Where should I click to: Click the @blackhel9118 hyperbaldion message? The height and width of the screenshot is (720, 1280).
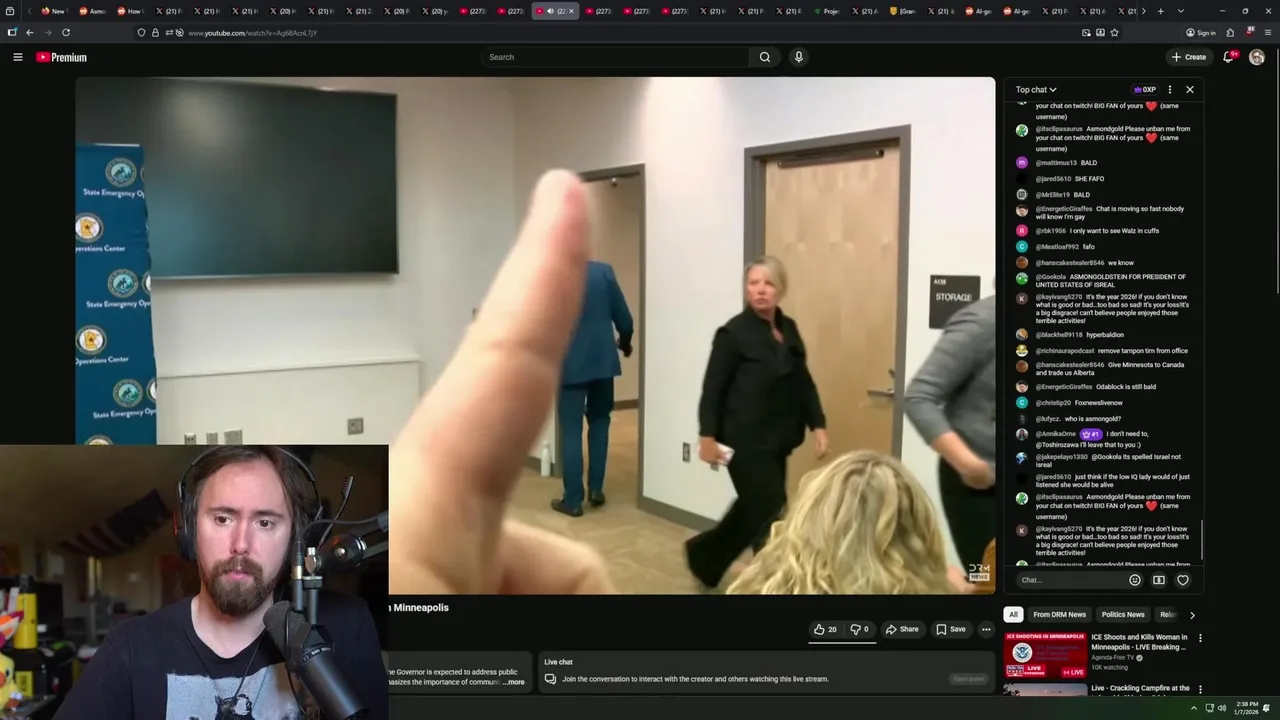pyautogui.click(x=1080, y=335)
